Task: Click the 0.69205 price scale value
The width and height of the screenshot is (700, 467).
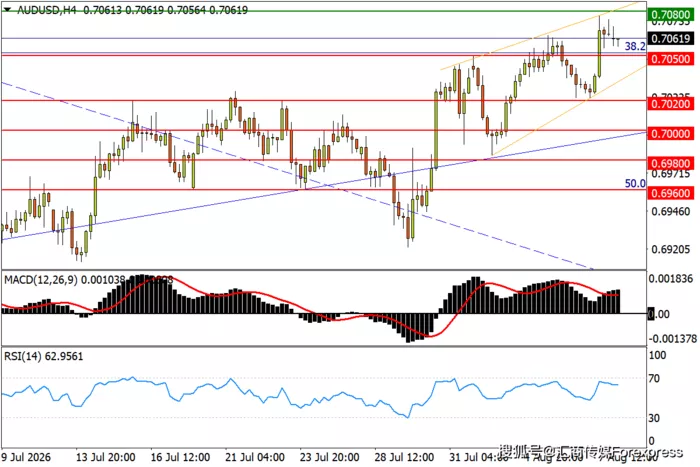Action: [x=671, y=249]
